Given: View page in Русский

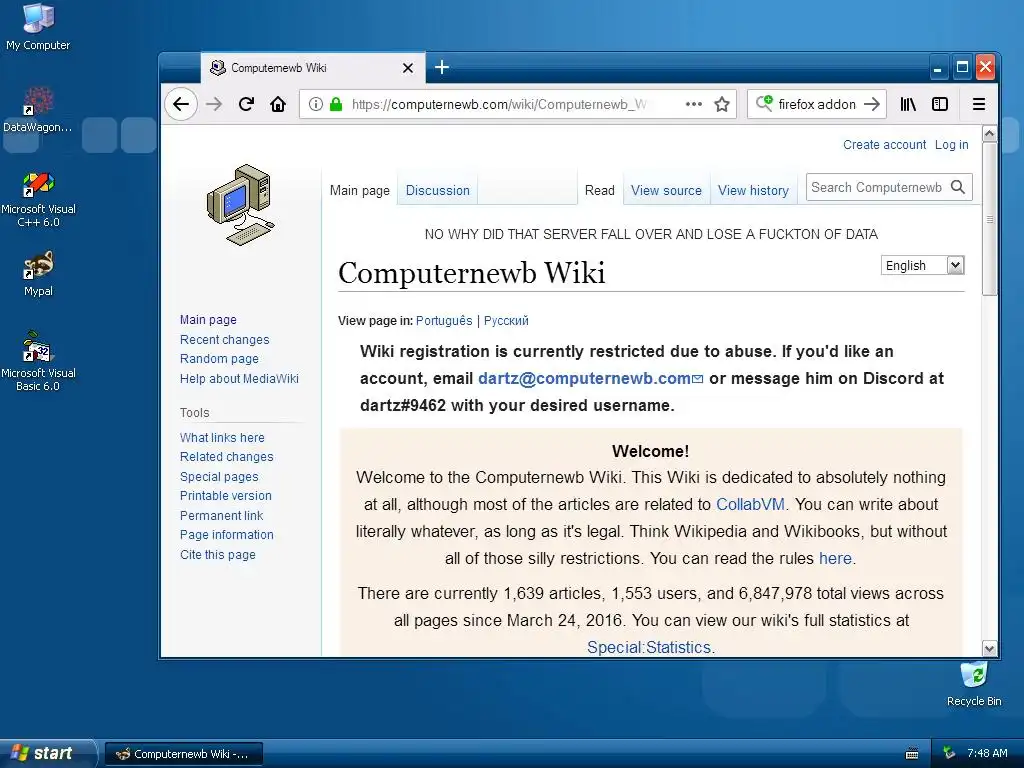Looking at the screenshot, I should click(x=506, y=321).
